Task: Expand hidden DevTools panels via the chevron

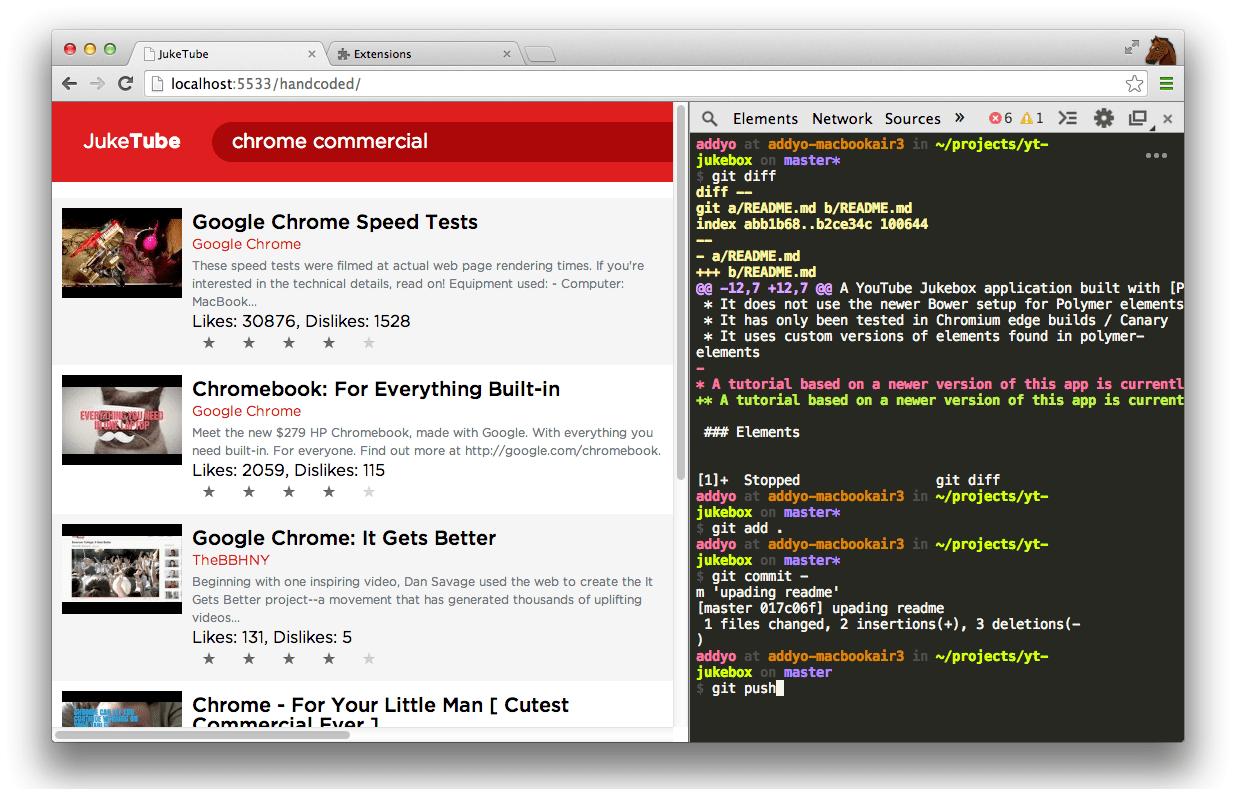Action: click(x=959, y=118)
